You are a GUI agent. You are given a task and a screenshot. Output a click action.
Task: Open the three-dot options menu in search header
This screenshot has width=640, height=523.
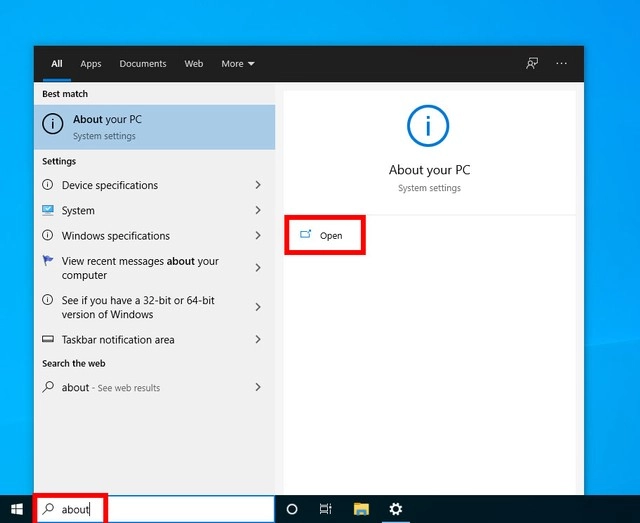pyautogui.click(x=562, y=63)
